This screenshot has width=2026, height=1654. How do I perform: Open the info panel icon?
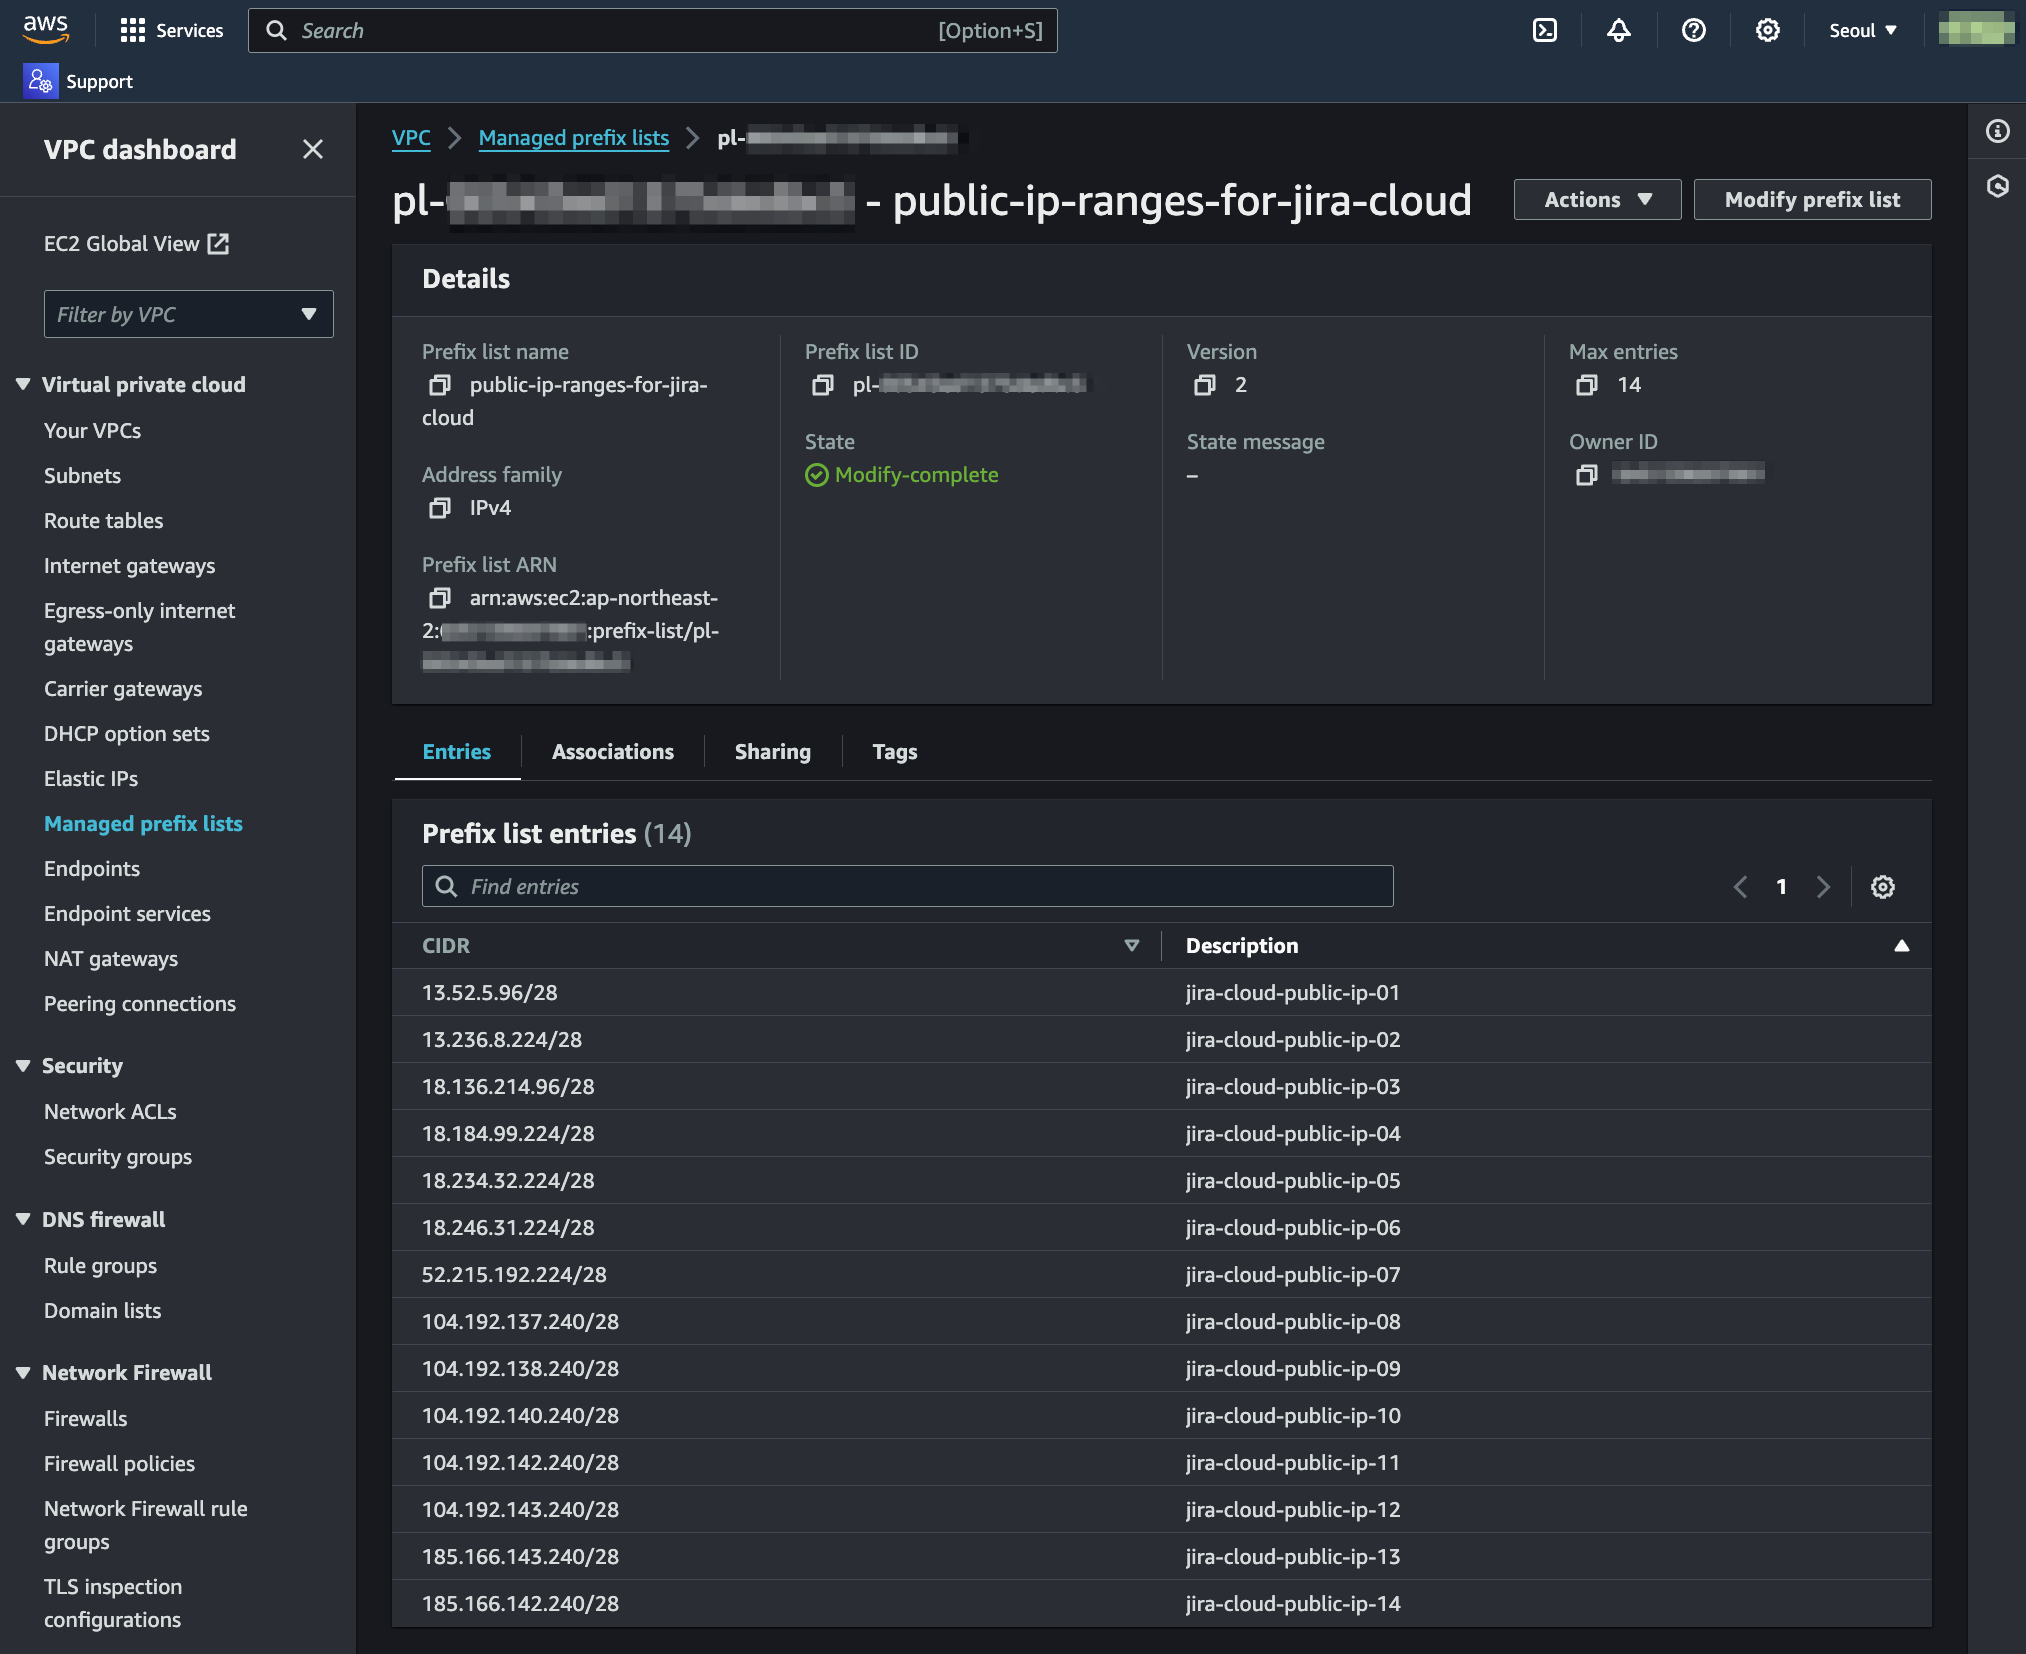1997,131
